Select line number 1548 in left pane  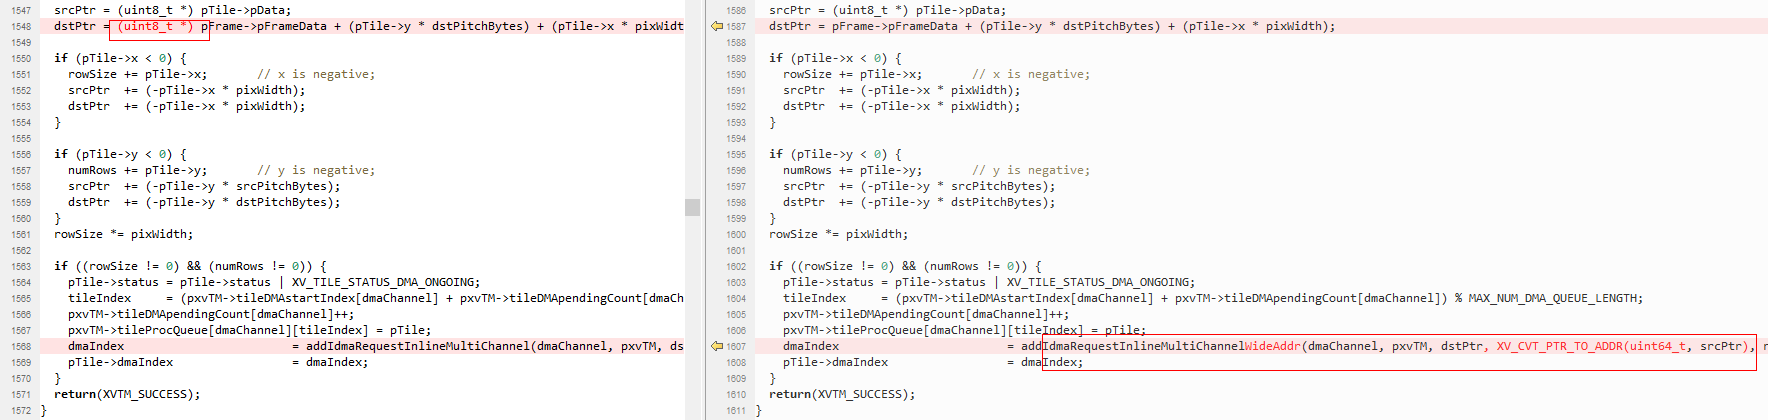pos(21,27)
